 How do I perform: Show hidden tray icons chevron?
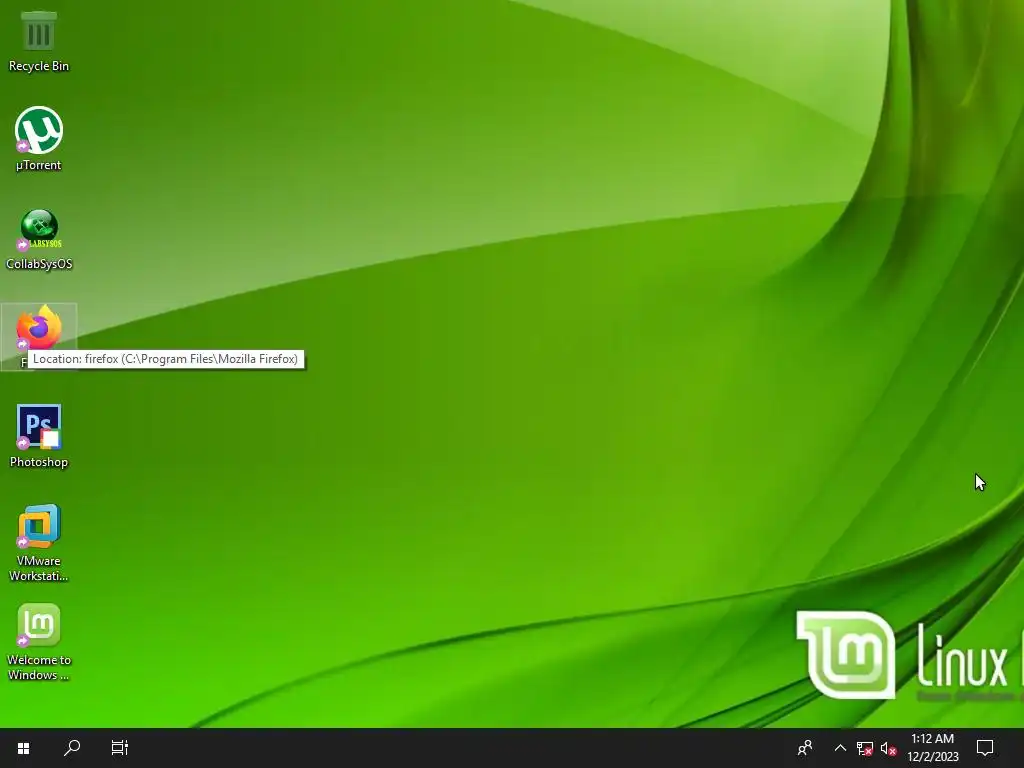point(840,748)
